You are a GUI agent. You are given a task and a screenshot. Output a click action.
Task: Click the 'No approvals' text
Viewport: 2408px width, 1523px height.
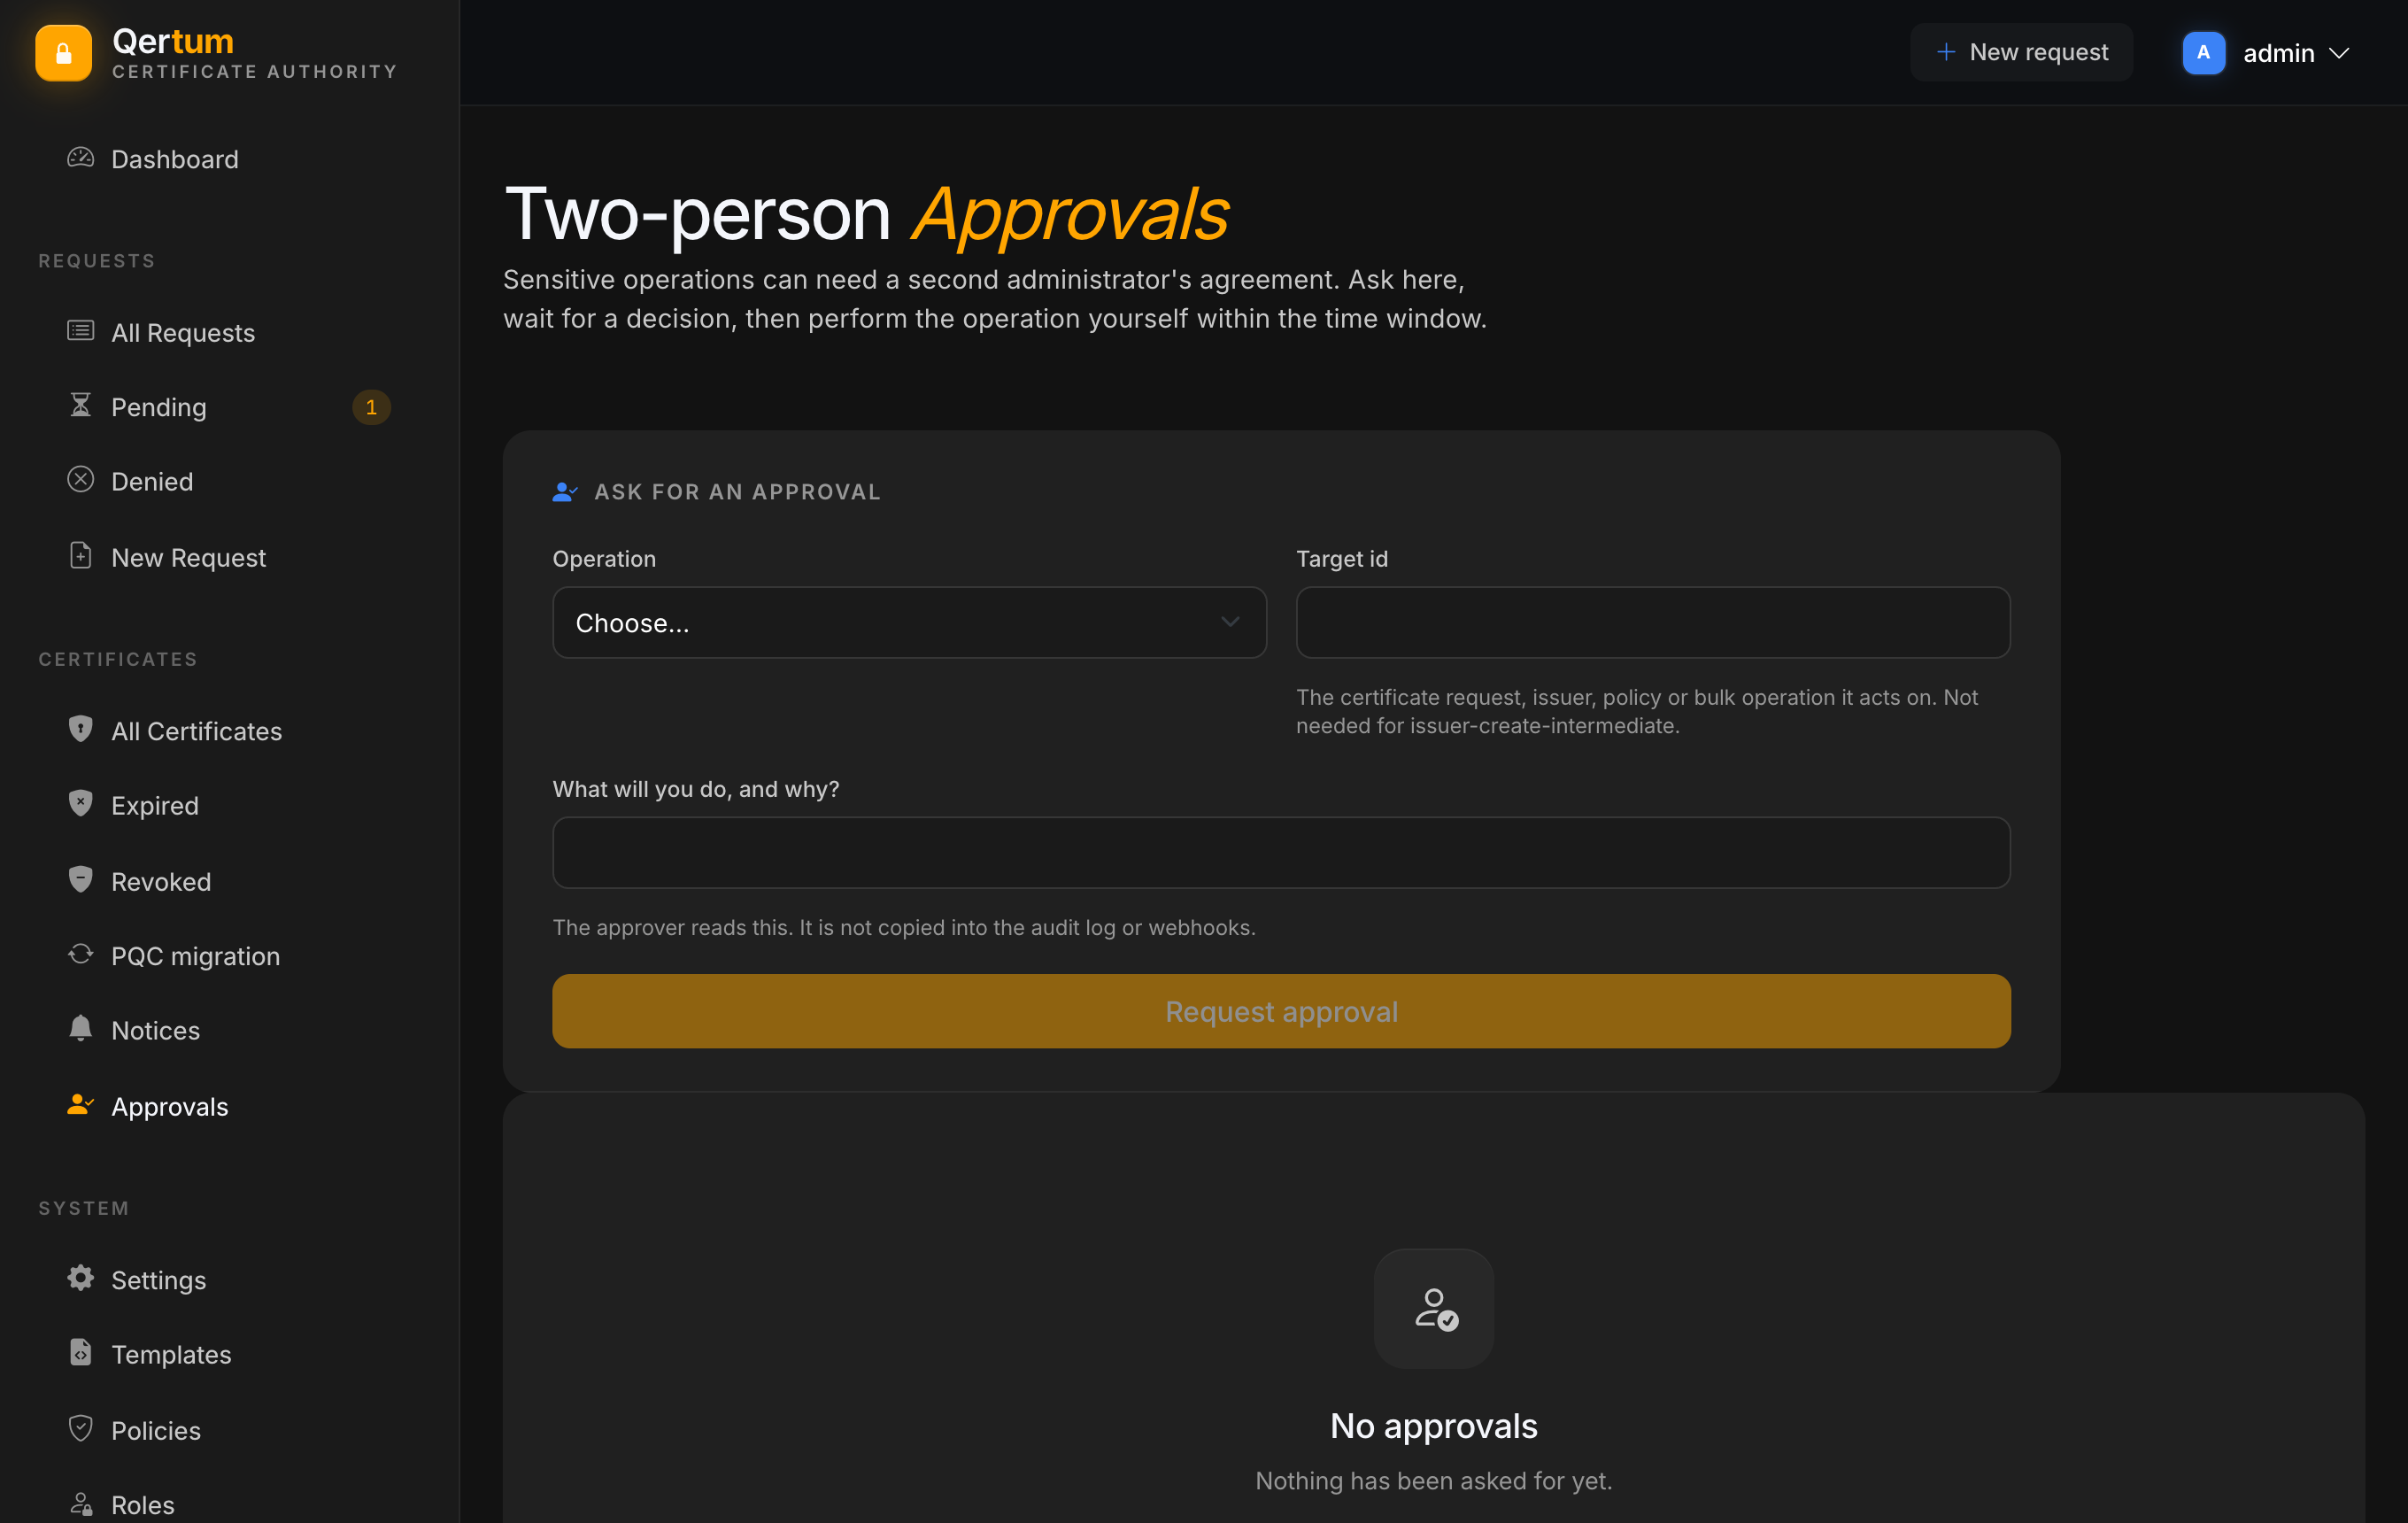point(1434,1426)
